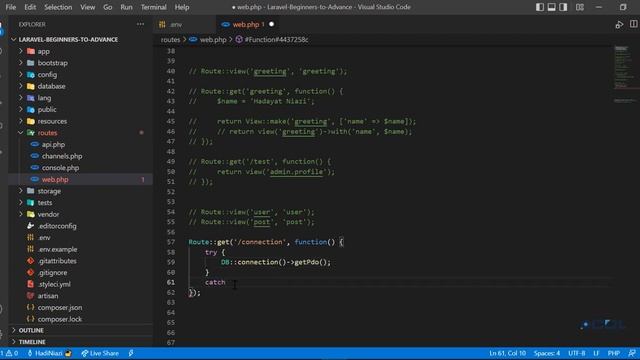Toggle primary side bar layout icon

coord(540,7)
